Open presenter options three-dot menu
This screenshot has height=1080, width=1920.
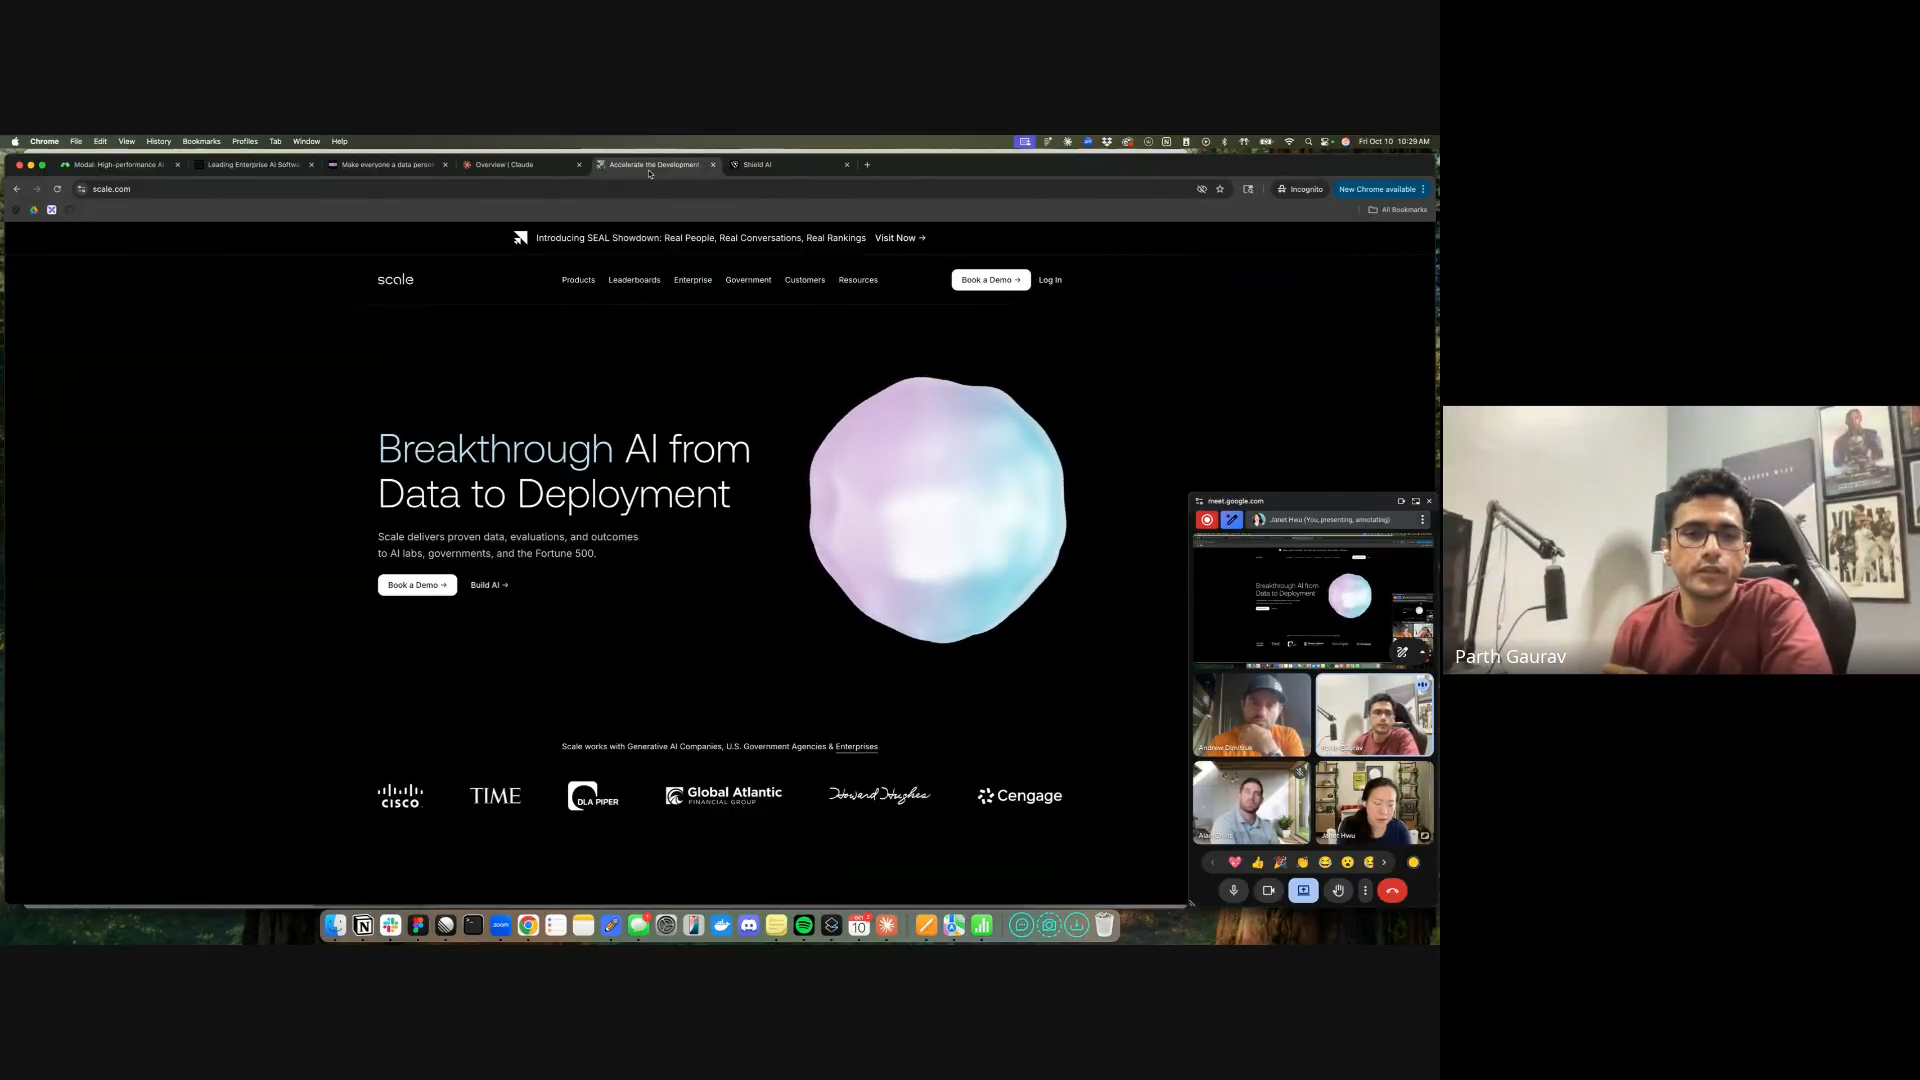pyautogui.click(x=1422, y=520)
